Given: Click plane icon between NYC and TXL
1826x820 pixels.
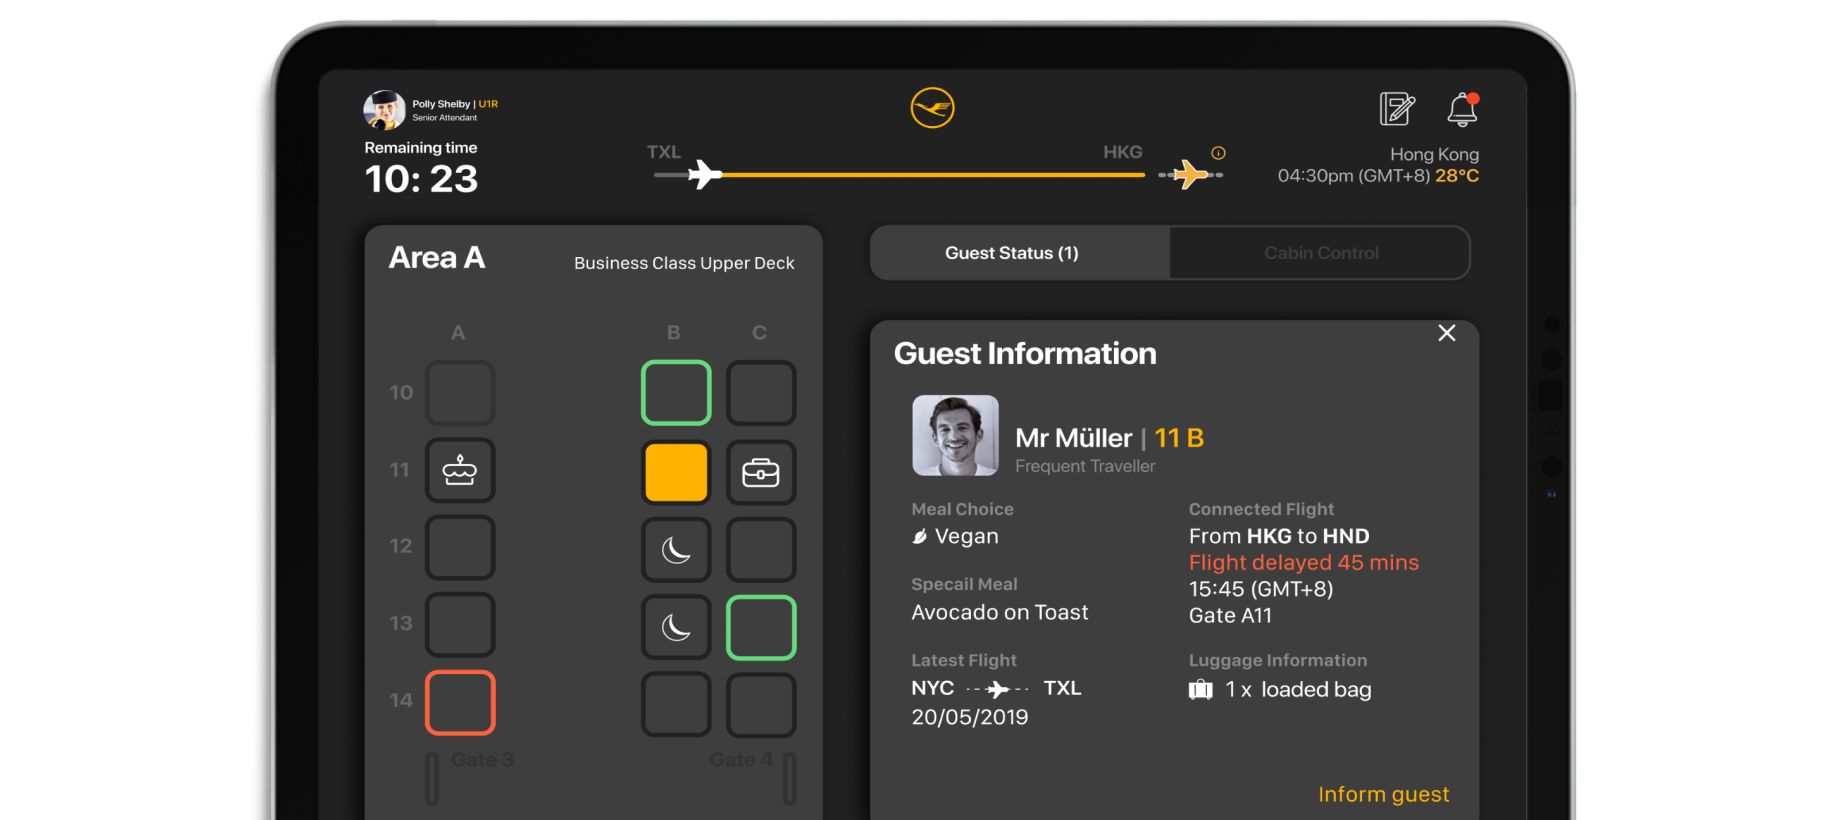Looking at the screenshot, I should coord(997,689).
